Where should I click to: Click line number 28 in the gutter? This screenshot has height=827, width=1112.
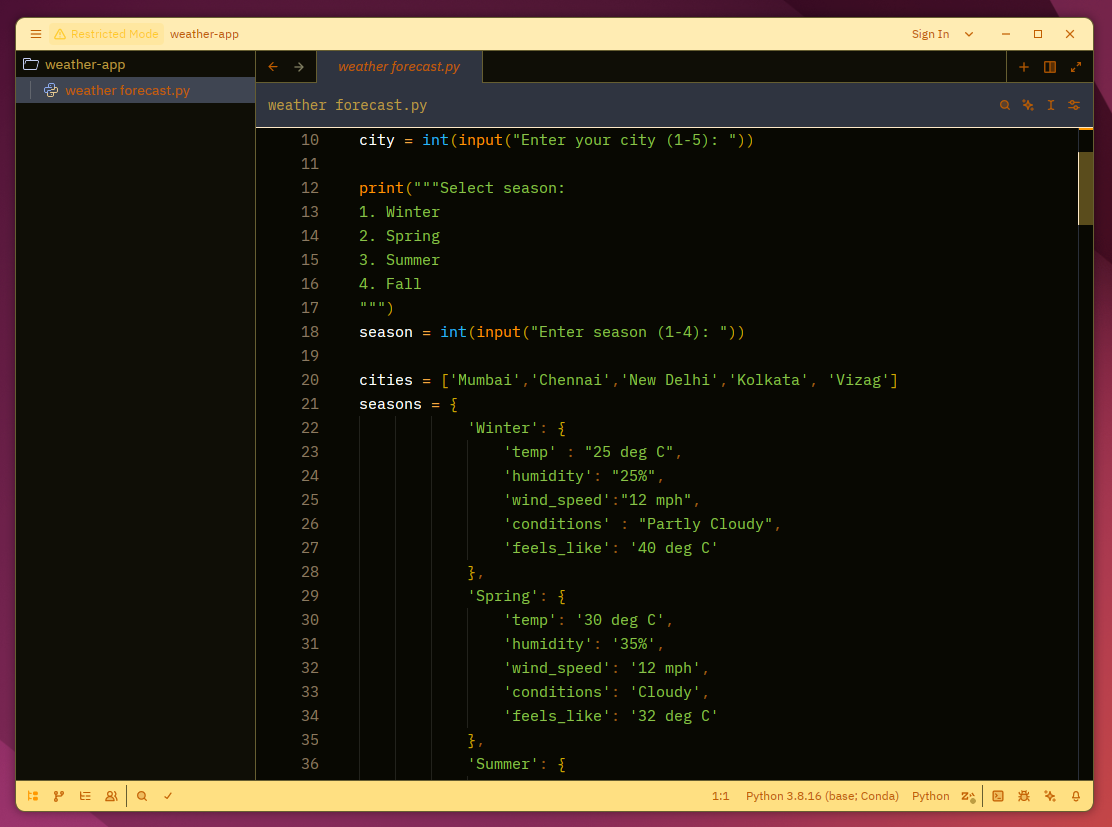[x=310, y=572]
